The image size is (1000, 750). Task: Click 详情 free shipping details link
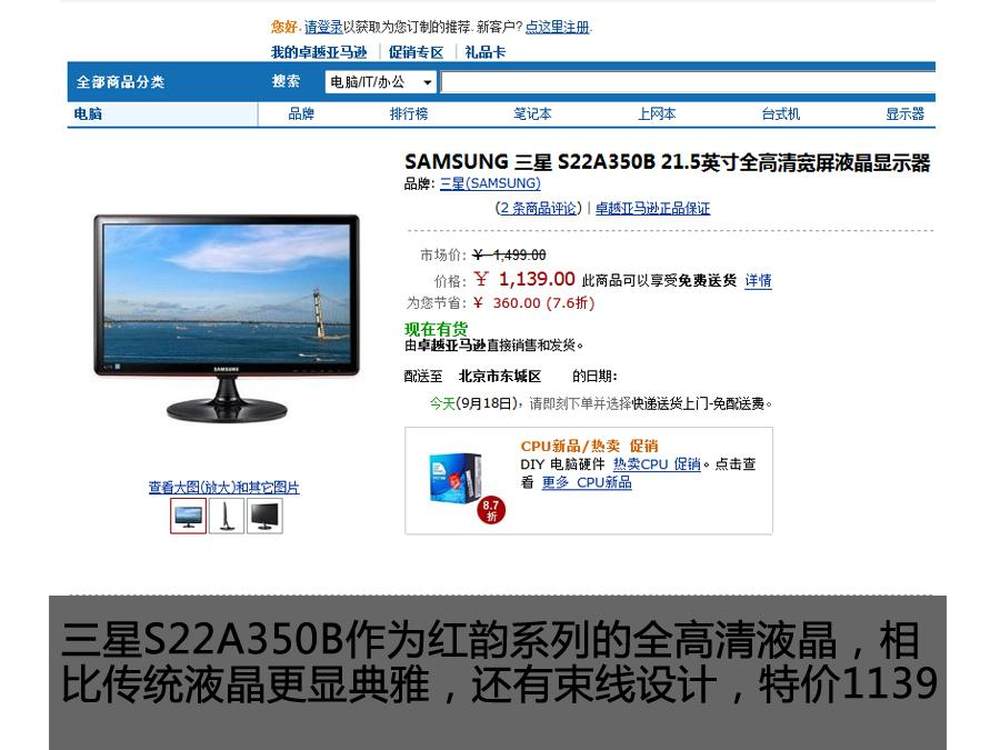point(758,281)
